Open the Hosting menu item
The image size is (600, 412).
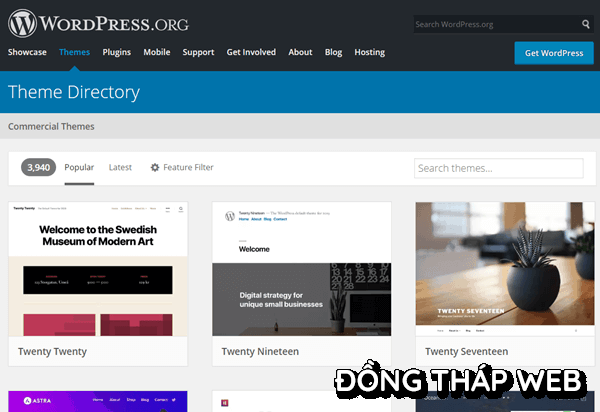coord(370,52)
